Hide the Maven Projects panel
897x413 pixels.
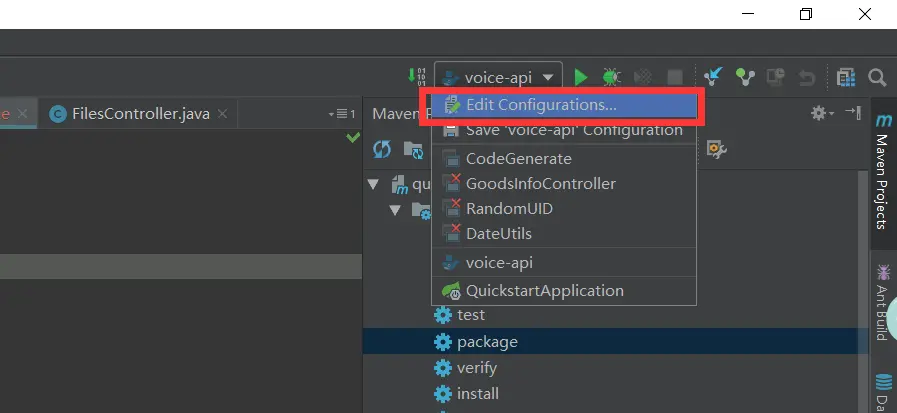pyautogui.click(x=853, y=113)
